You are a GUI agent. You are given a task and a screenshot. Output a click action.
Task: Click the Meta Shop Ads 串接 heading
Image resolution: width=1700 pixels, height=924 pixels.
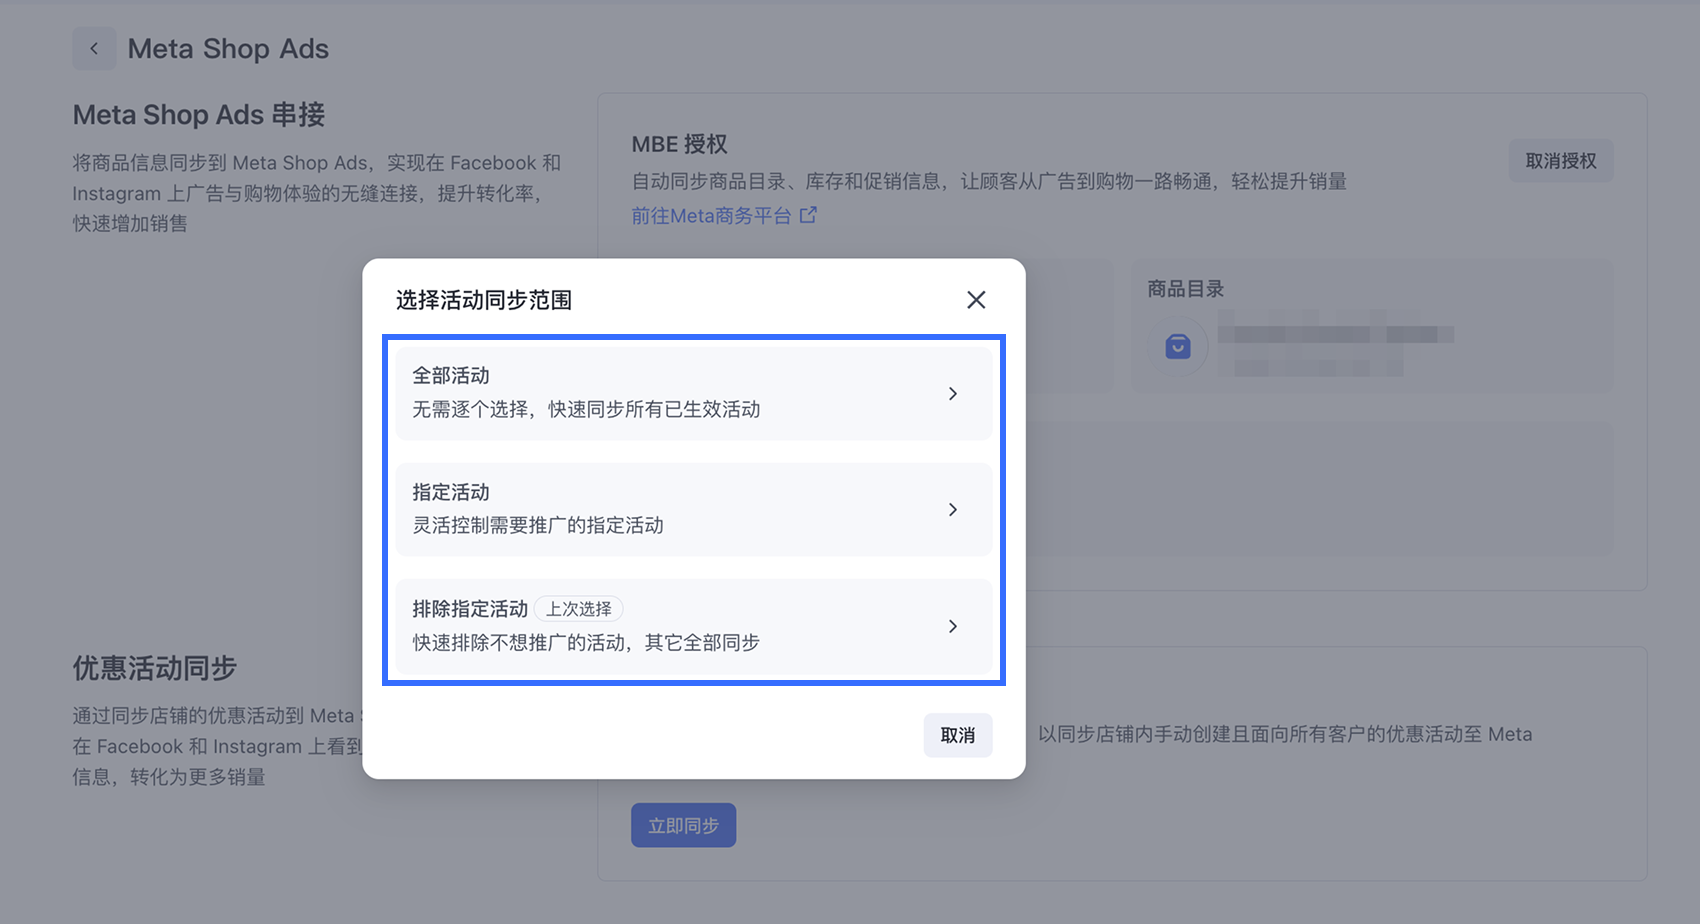click(199, 115)
